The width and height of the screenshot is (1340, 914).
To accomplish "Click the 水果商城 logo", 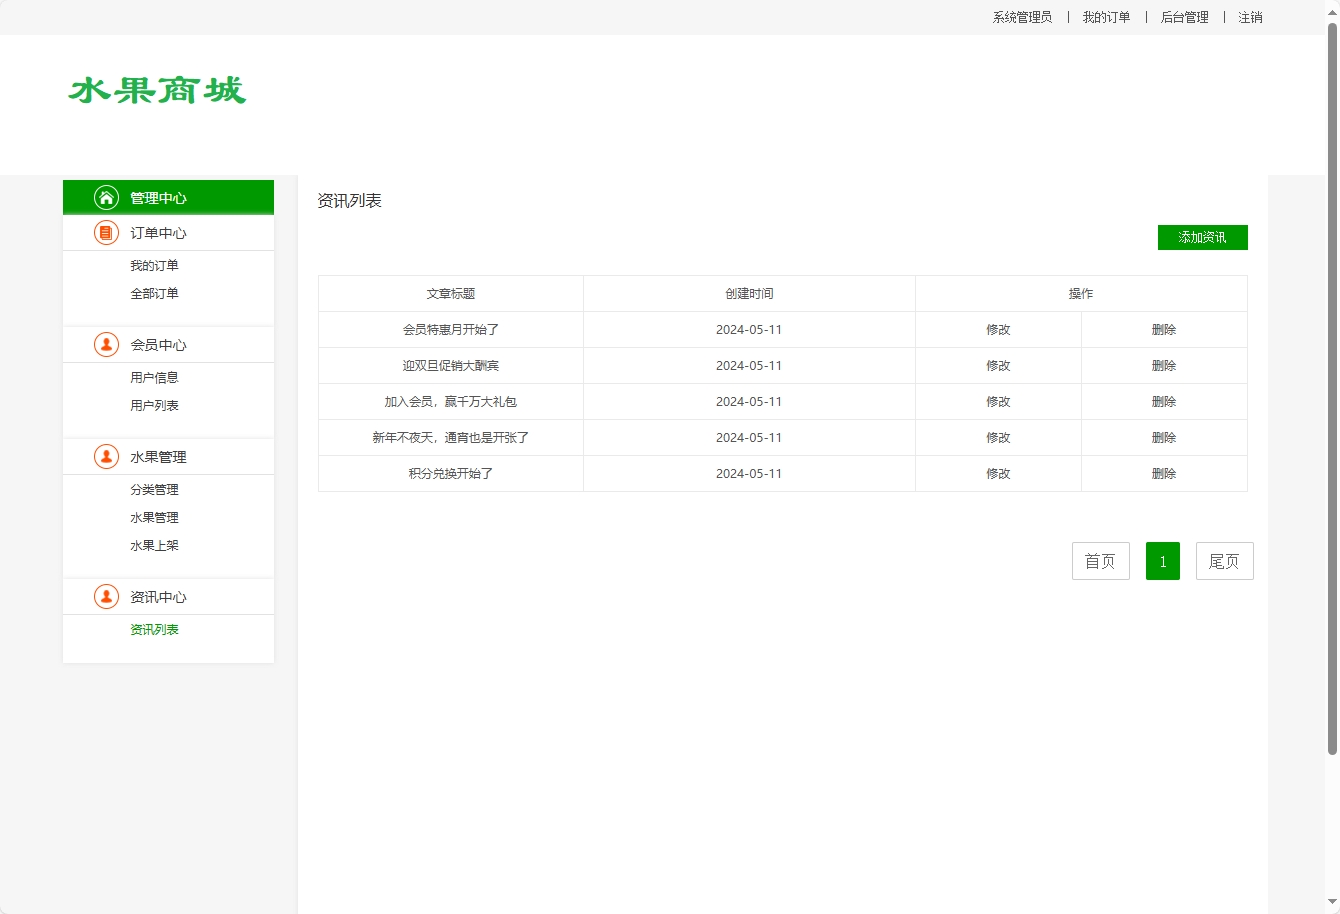I will [157, 90].
